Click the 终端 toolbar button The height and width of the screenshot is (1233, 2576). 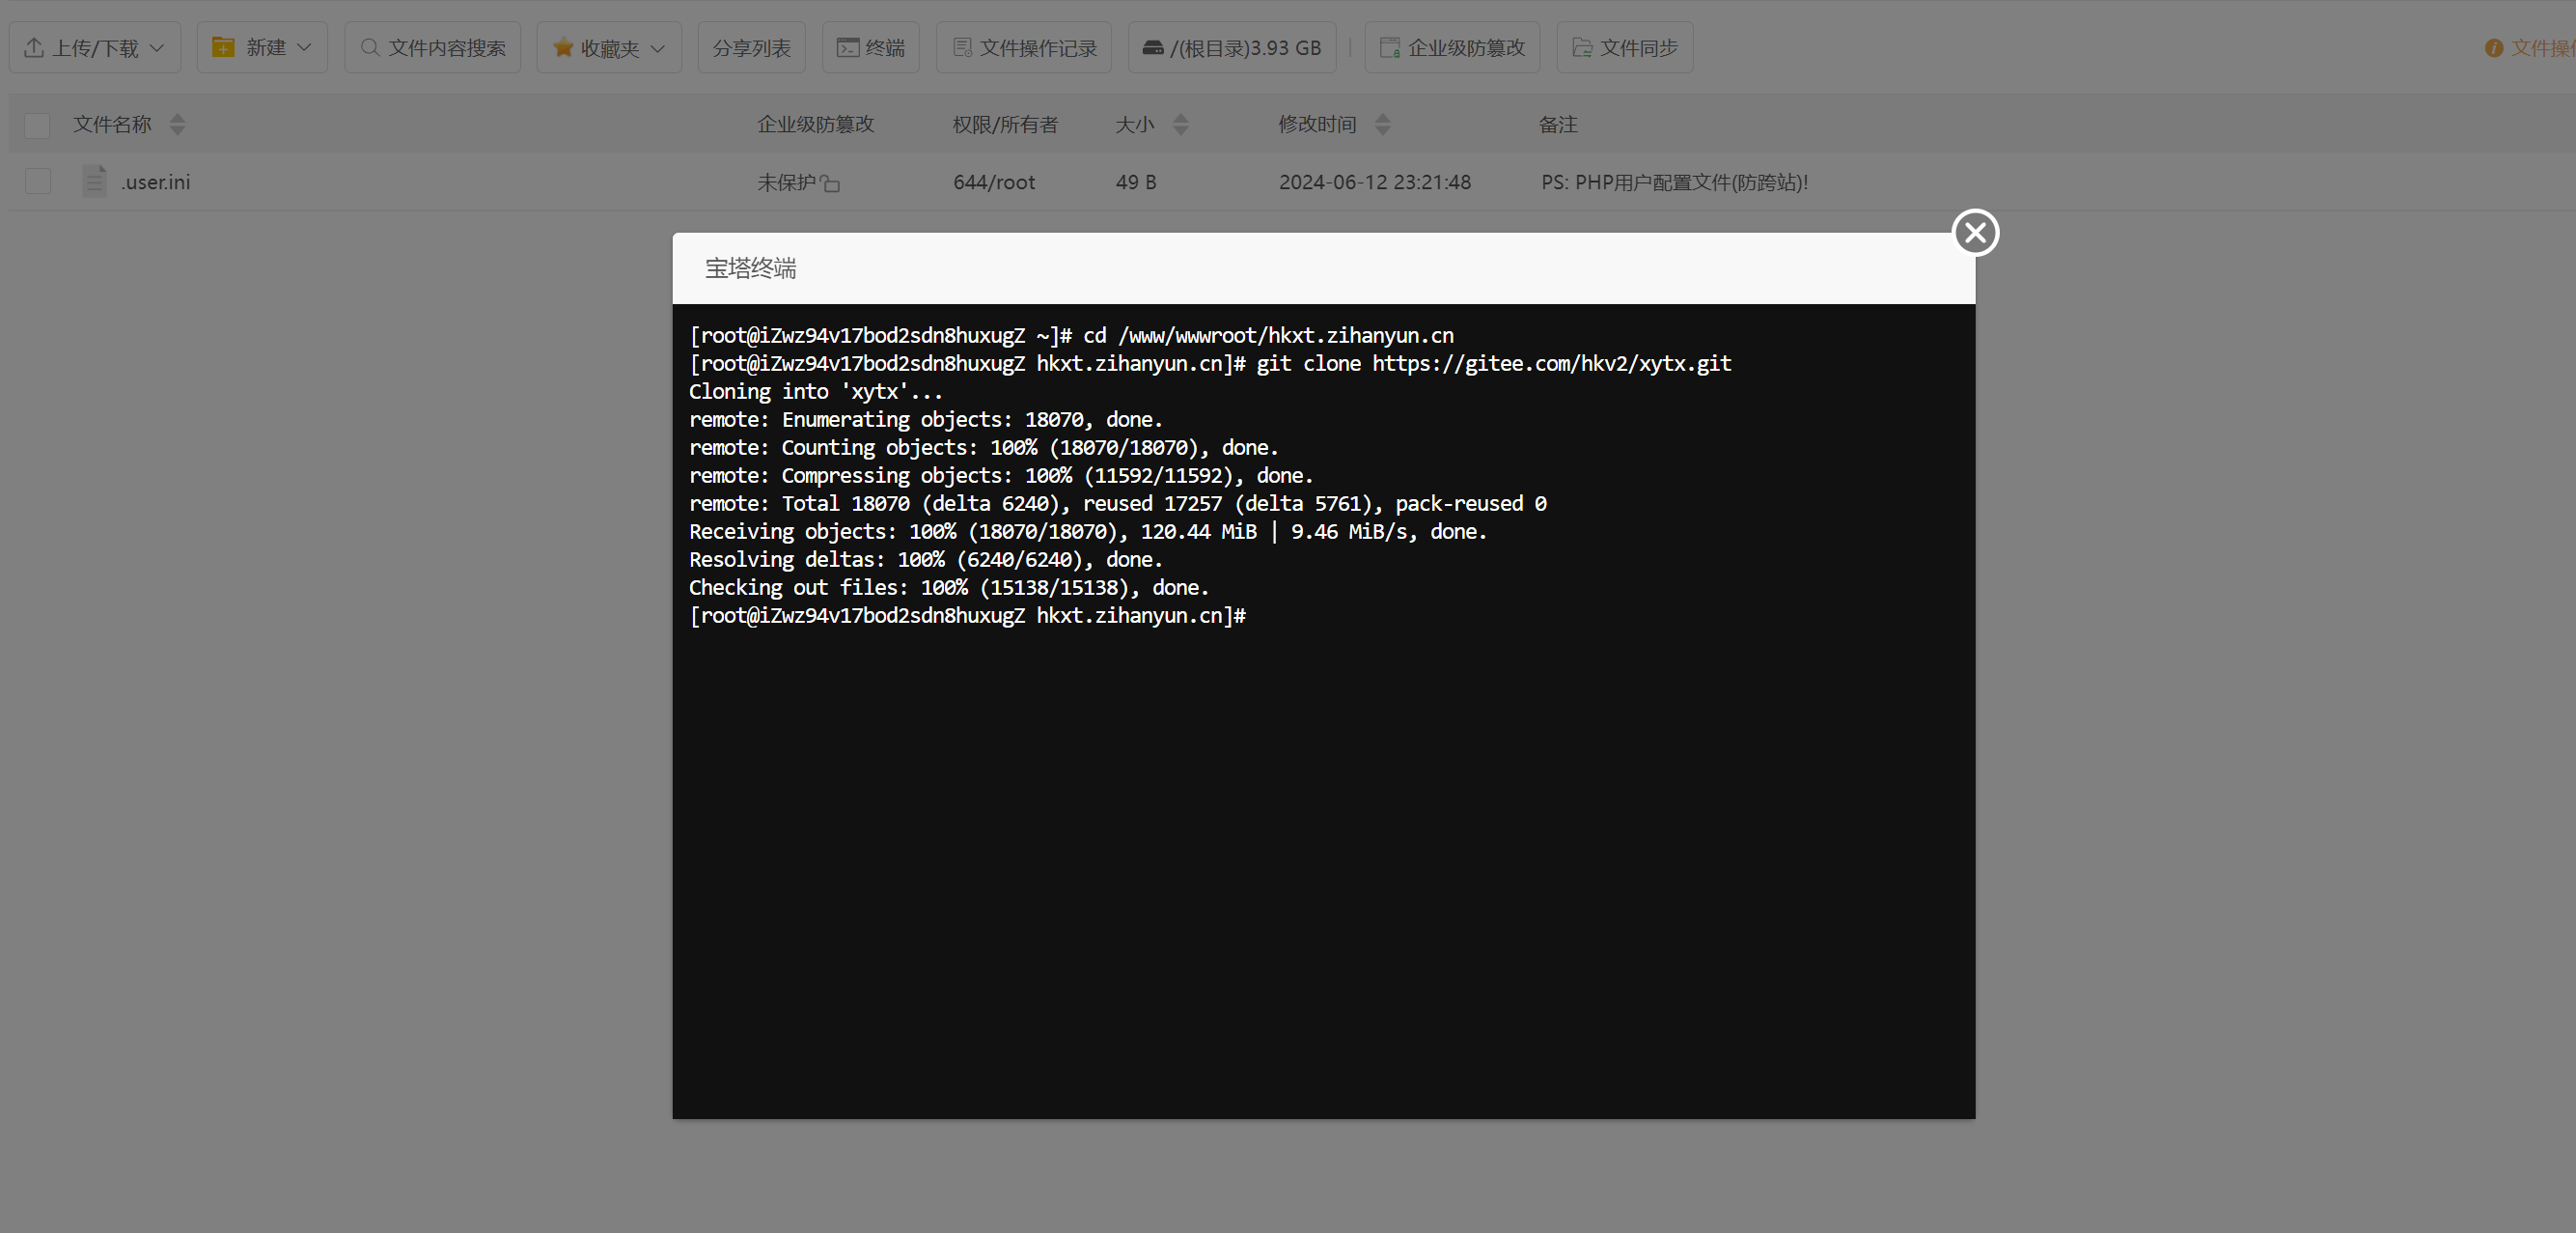[871, 48]
